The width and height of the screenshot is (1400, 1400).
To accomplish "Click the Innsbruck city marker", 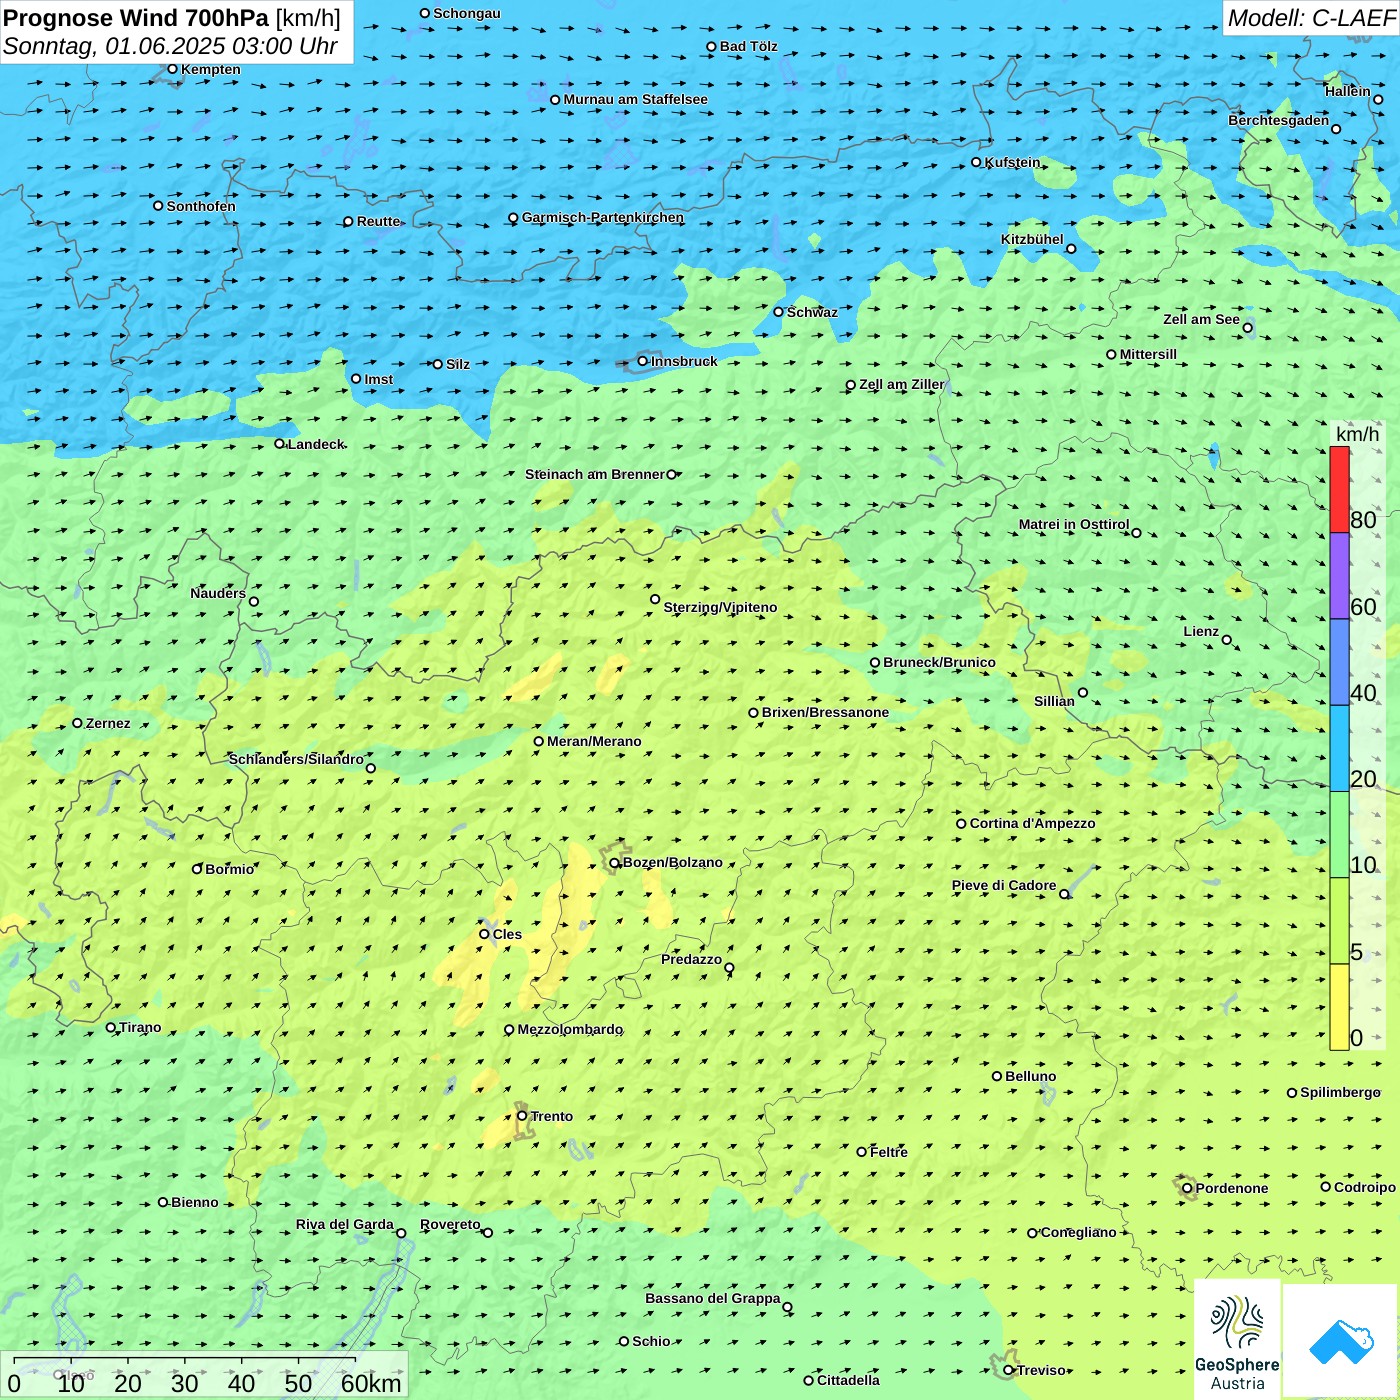I will click(x=643, y=361).
